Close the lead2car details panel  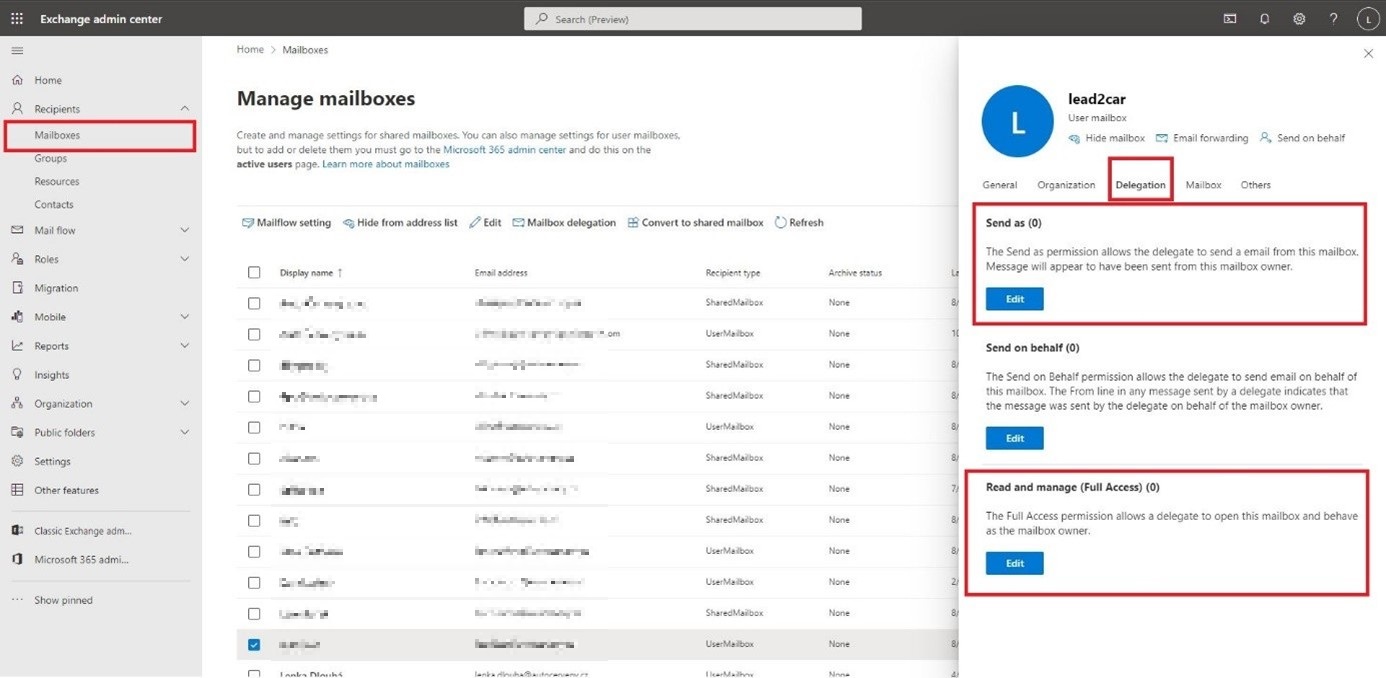(x=1368, y=54)
